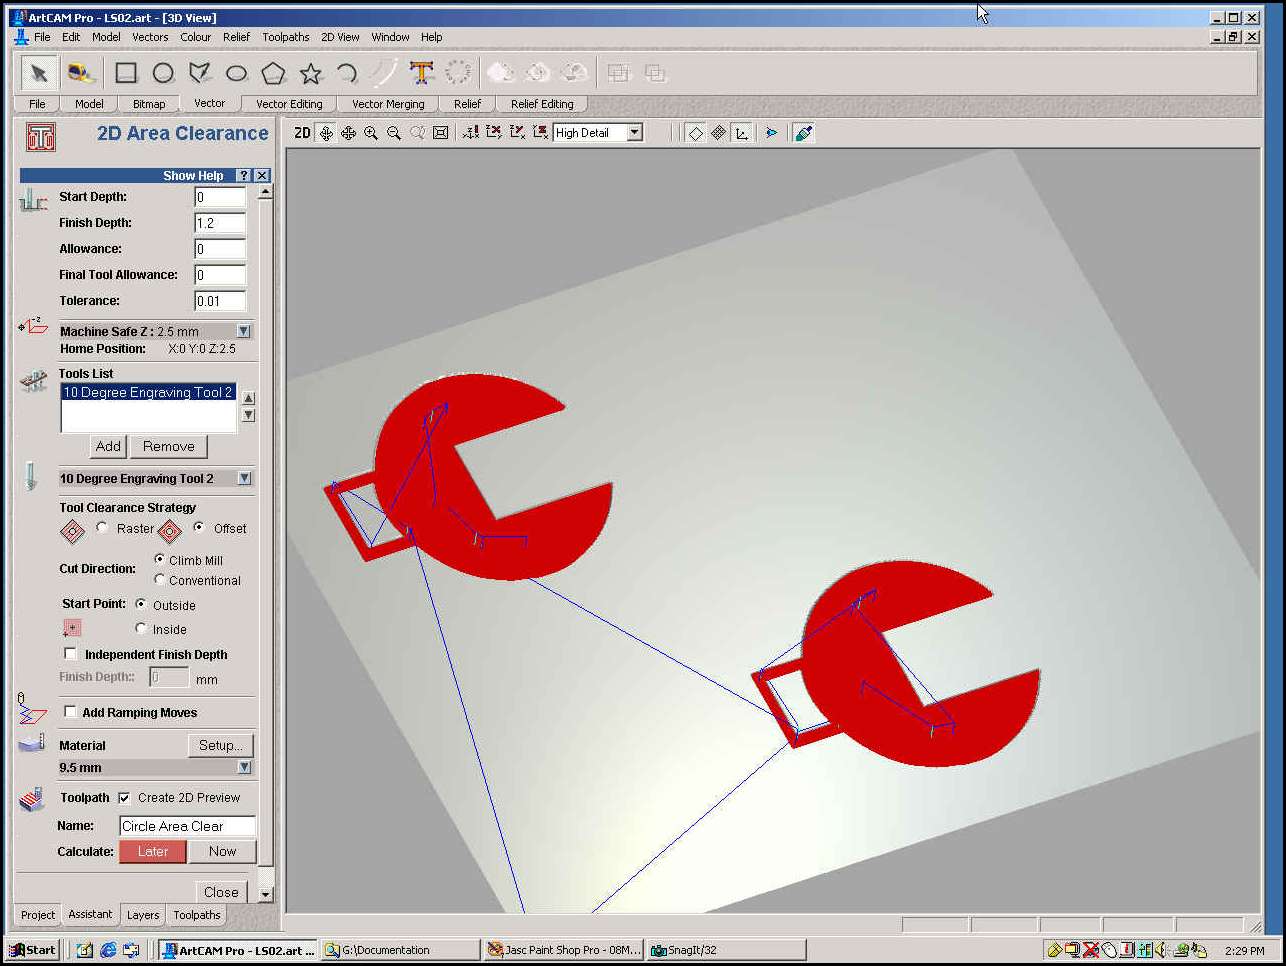
Task: Click the Finish Depth input field
Action: click(x=220, y=223)
